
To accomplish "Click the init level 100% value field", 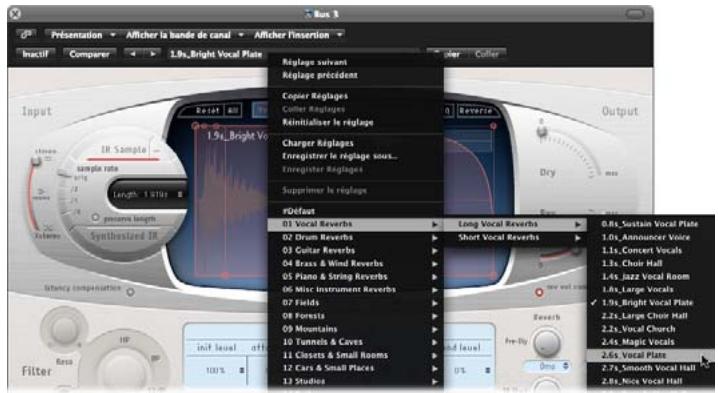I will (x=216, y=370).
